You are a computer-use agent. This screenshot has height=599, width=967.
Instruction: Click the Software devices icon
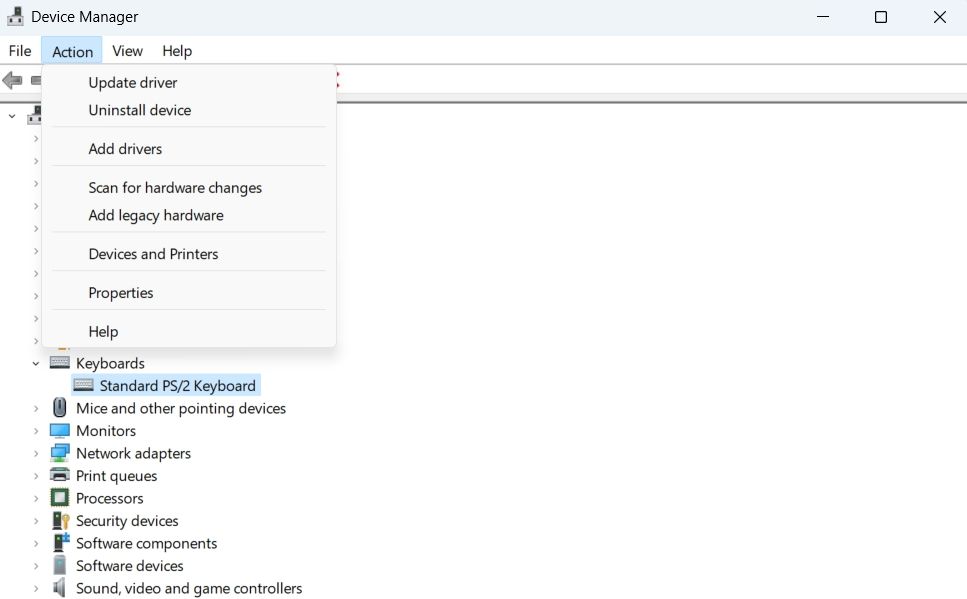tap(60, 565)
